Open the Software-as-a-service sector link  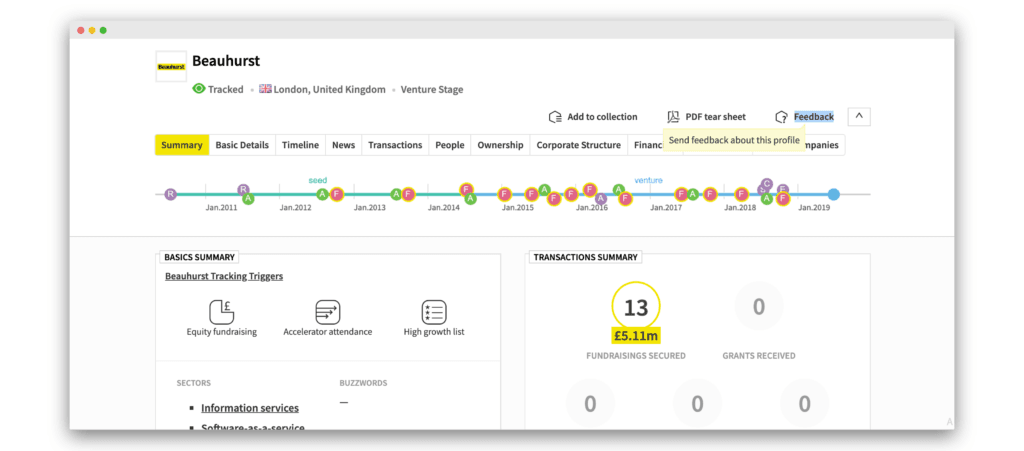(x=253, y=428)
